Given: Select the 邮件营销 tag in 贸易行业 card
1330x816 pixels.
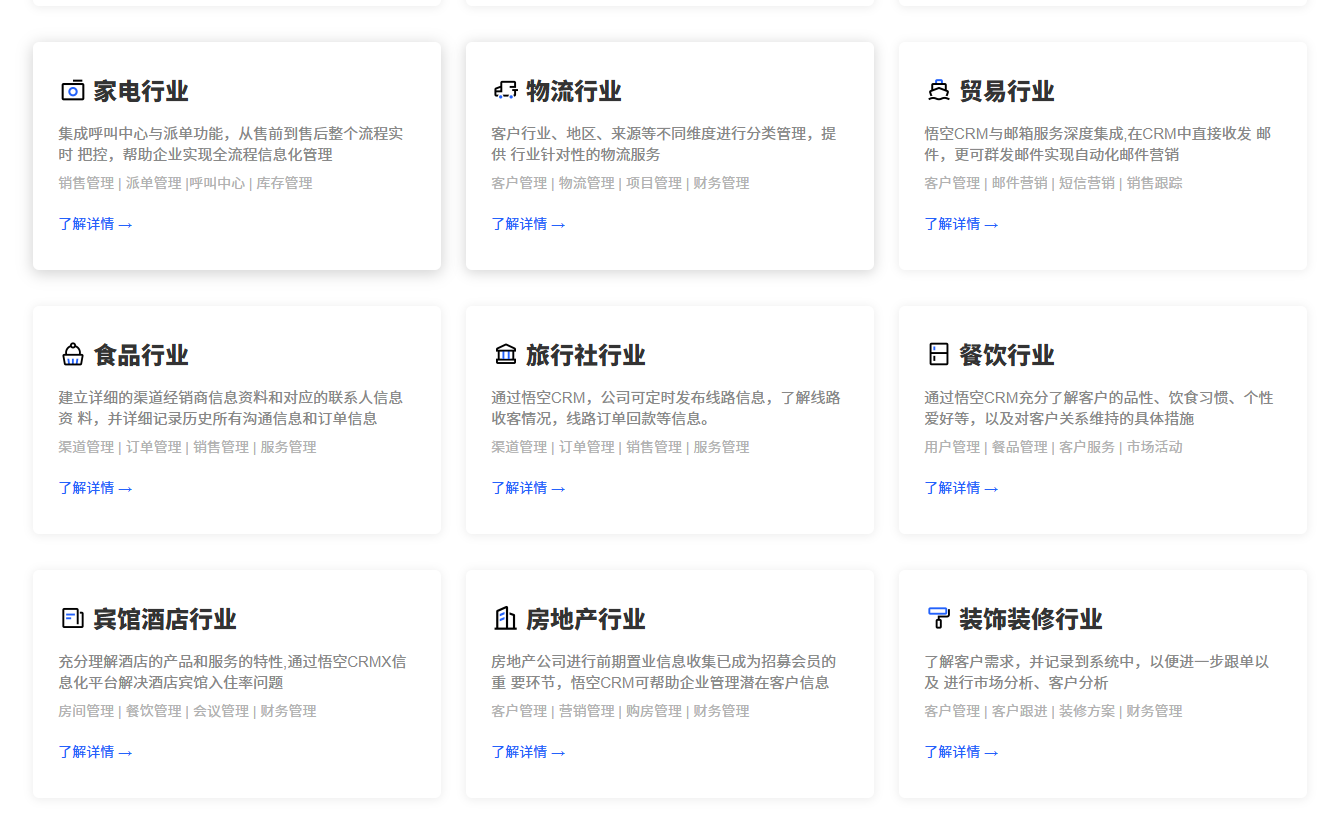Looking at the screenshot, I should tap(1018, 183).
